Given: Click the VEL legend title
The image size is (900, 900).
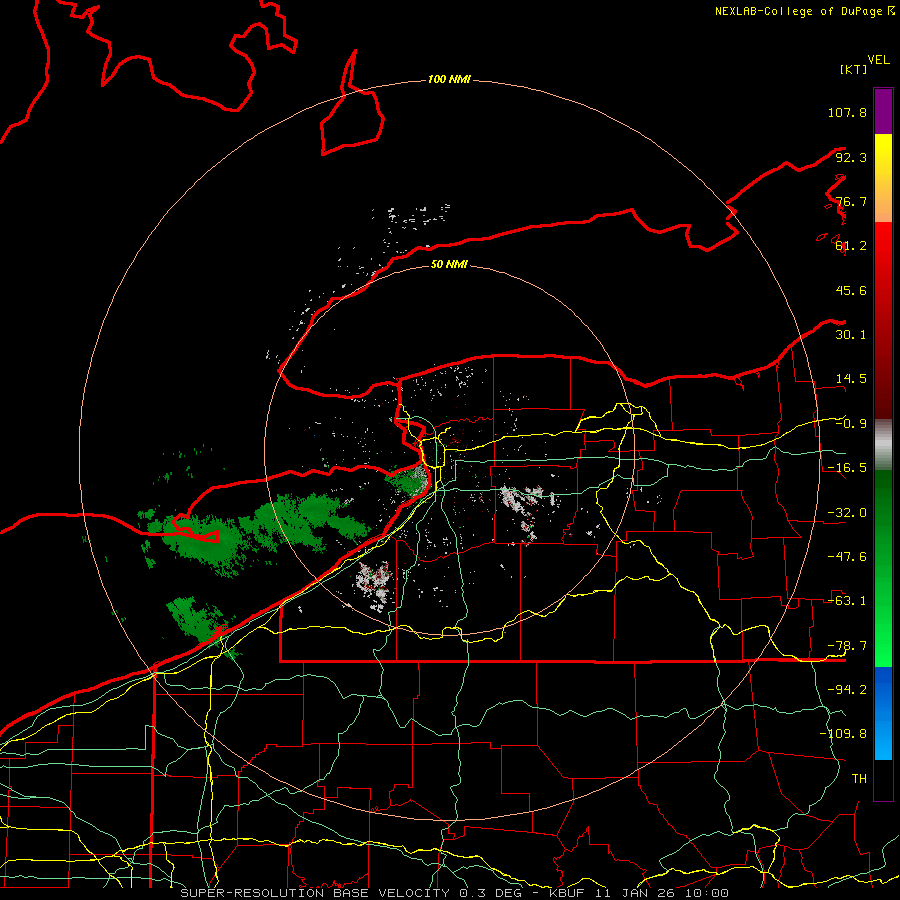Looking at the screenshot, I should (x=878, y=60).
